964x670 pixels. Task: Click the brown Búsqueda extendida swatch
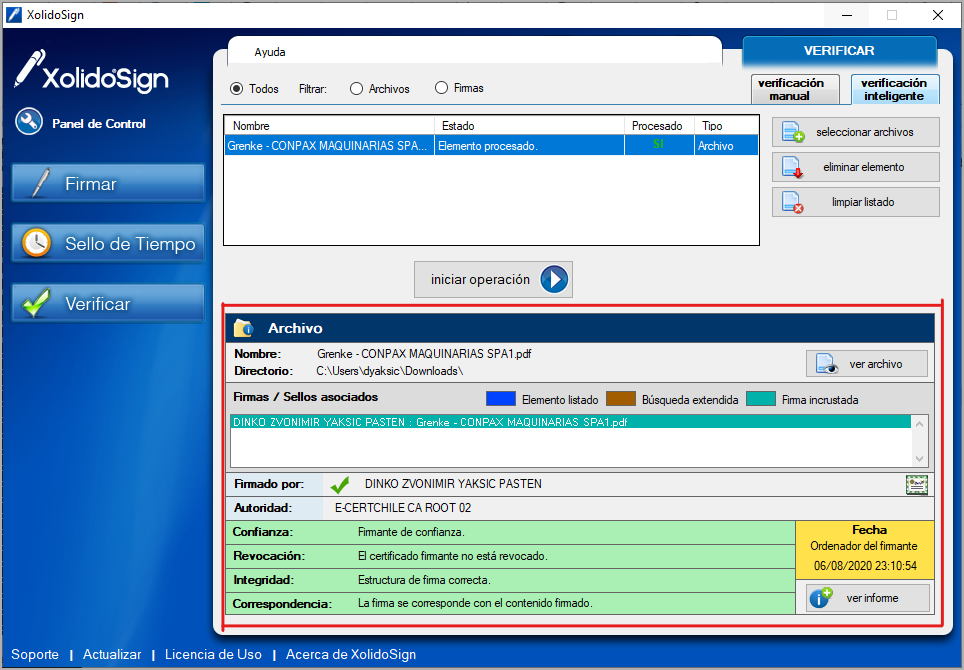point(620,399)
